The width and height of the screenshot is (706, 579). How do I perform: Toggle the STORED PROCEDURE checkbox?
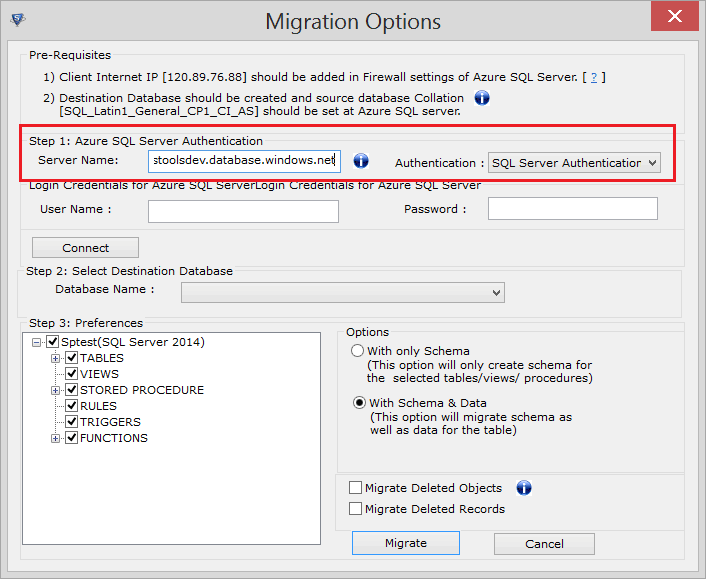tap(72, 390)
